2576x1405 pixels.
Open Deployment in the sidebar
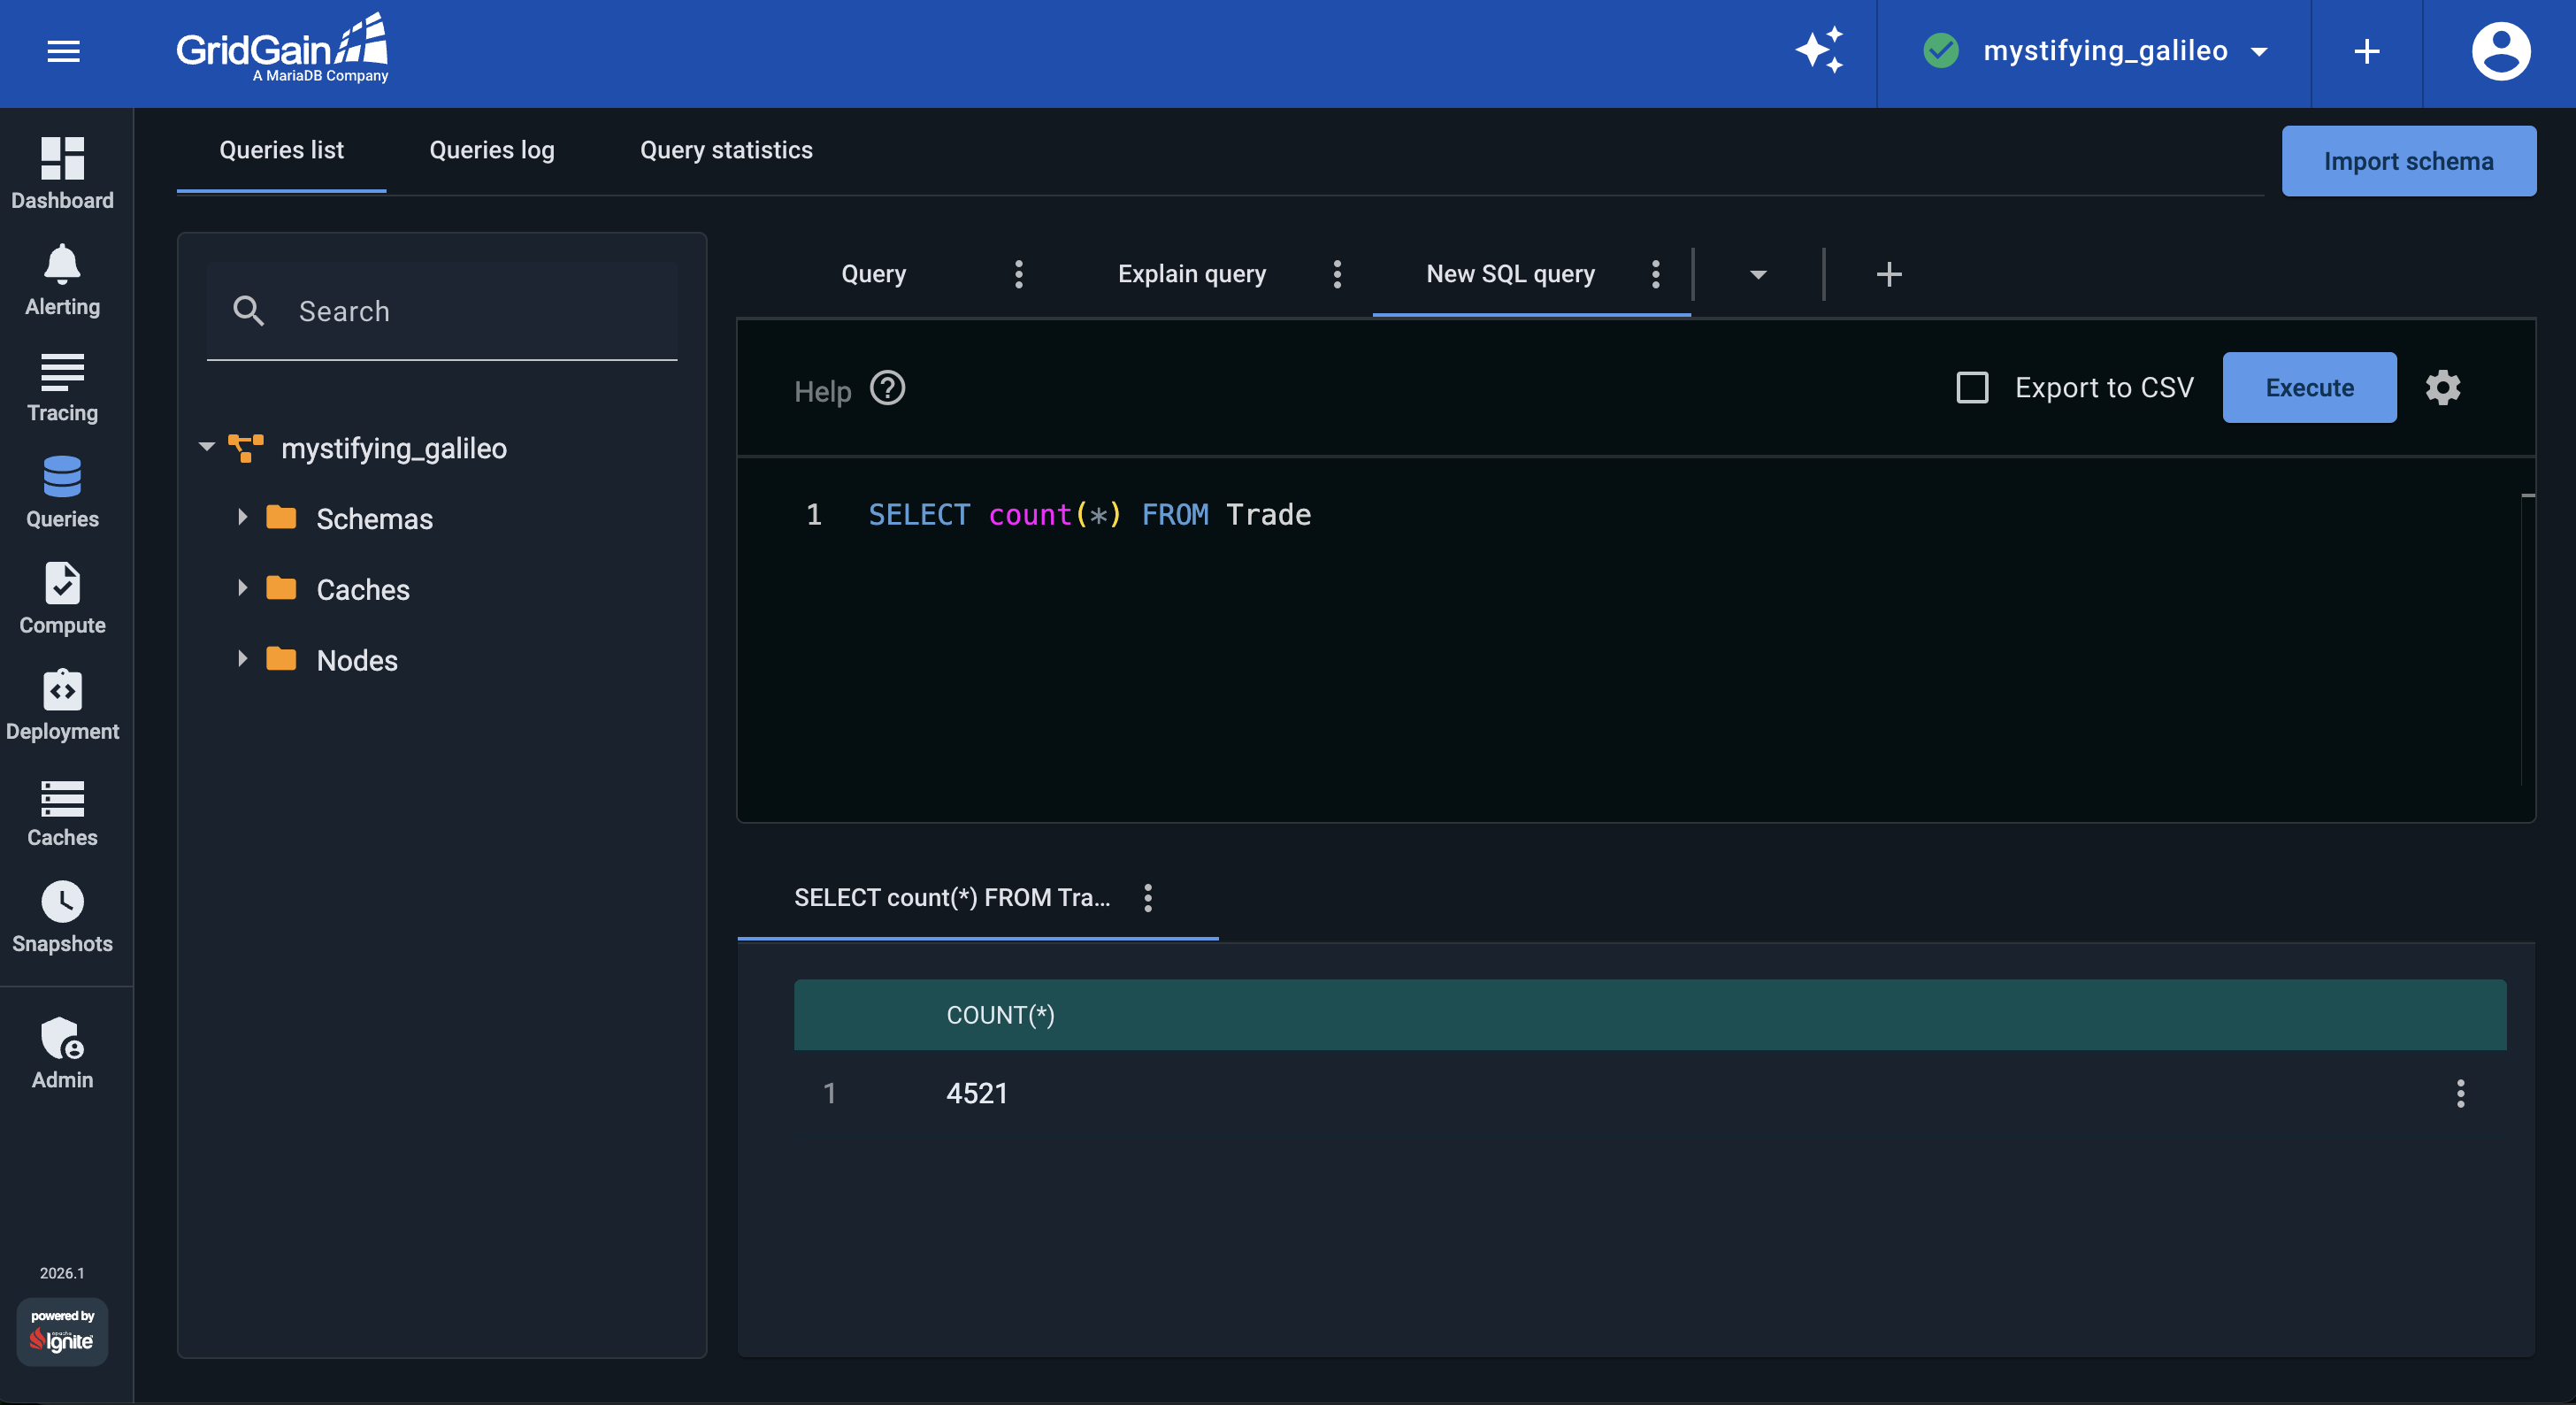62,704
